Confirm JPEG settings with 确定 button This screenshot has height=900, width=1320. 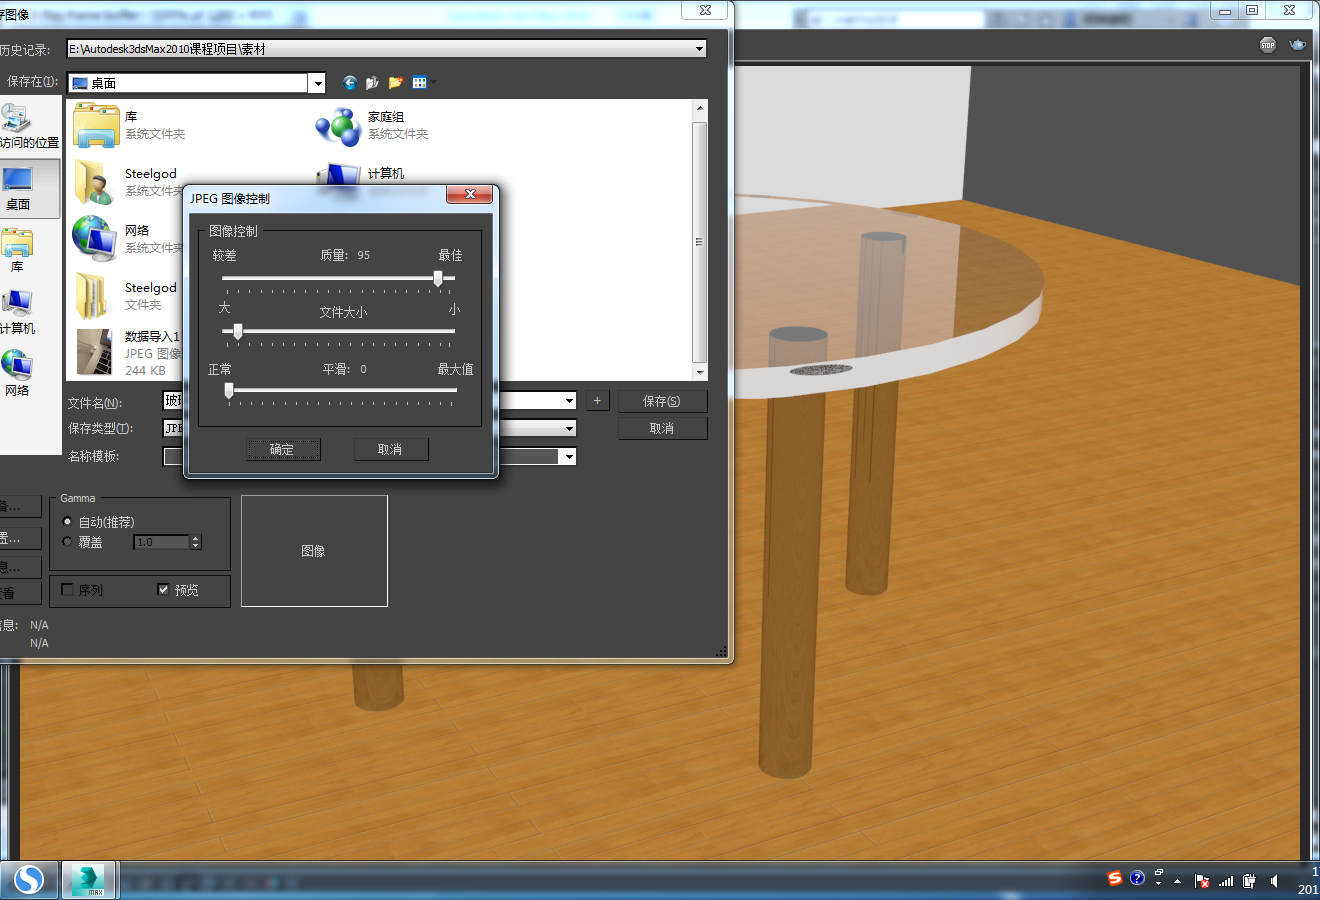coord(284,450)
